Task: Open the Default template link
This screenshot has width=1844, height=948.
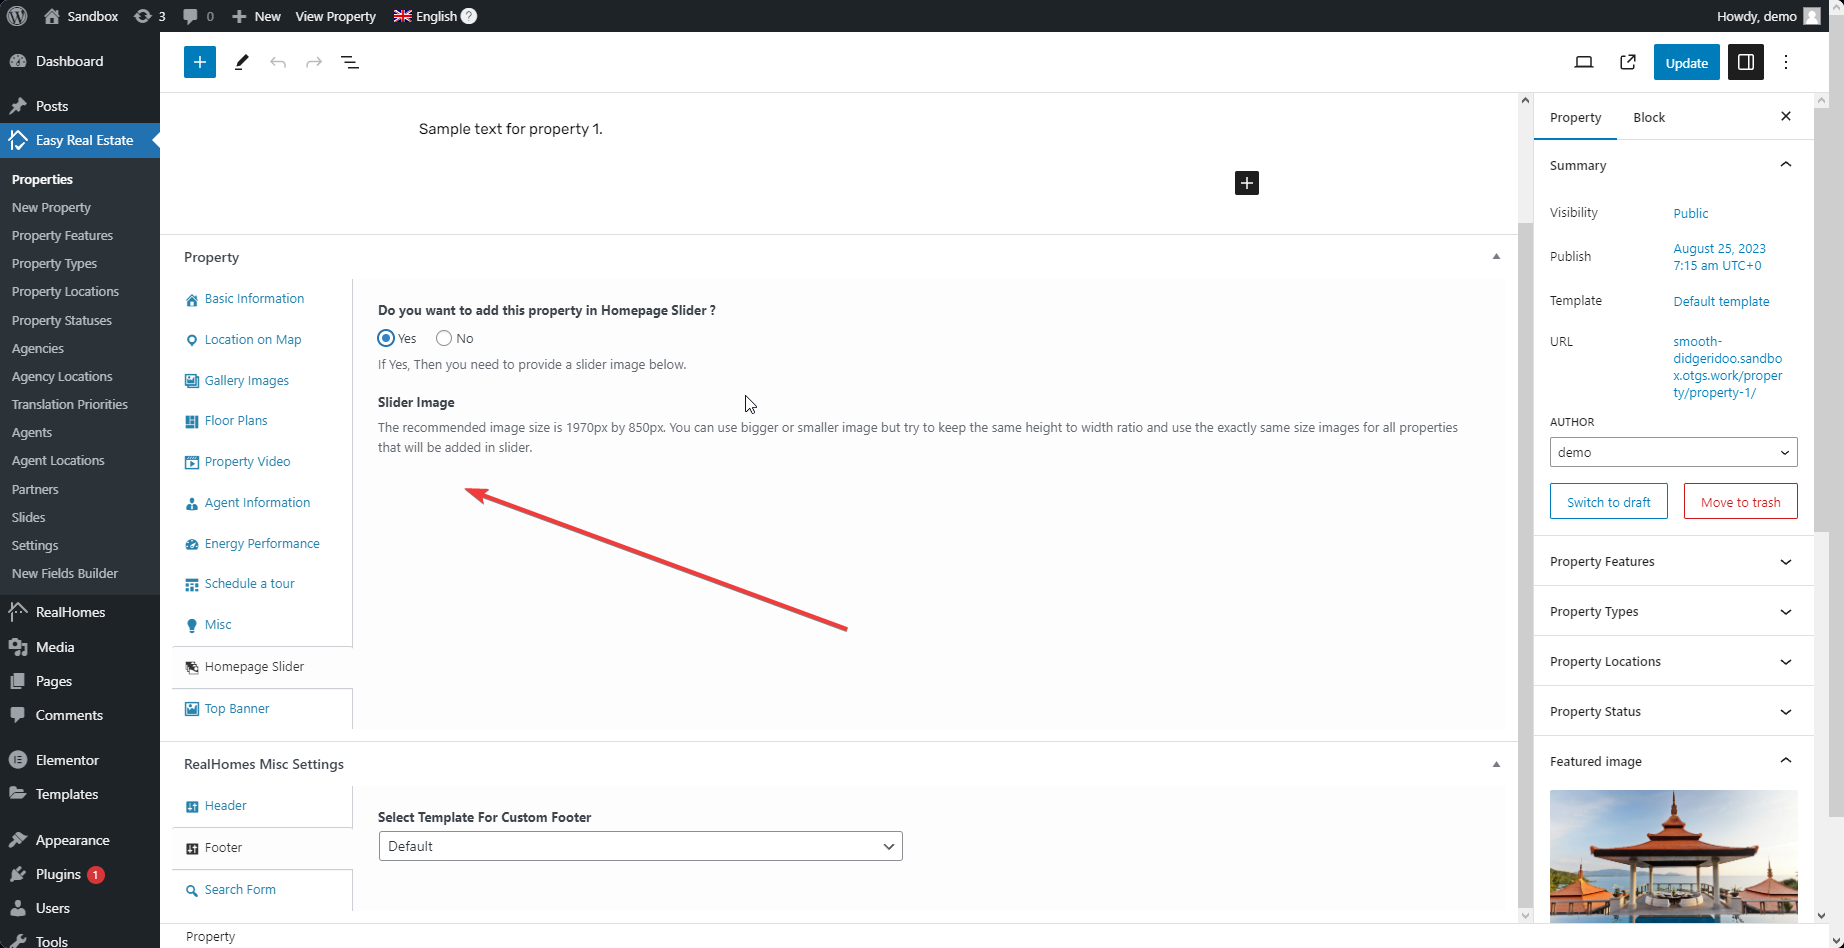Action: (x=1721, y=301)
